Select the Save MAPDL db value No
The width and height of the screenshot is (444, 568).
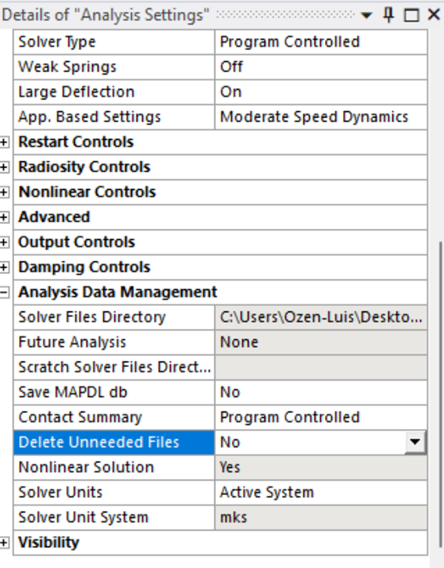pyautogui.click(x=321, y=392)
